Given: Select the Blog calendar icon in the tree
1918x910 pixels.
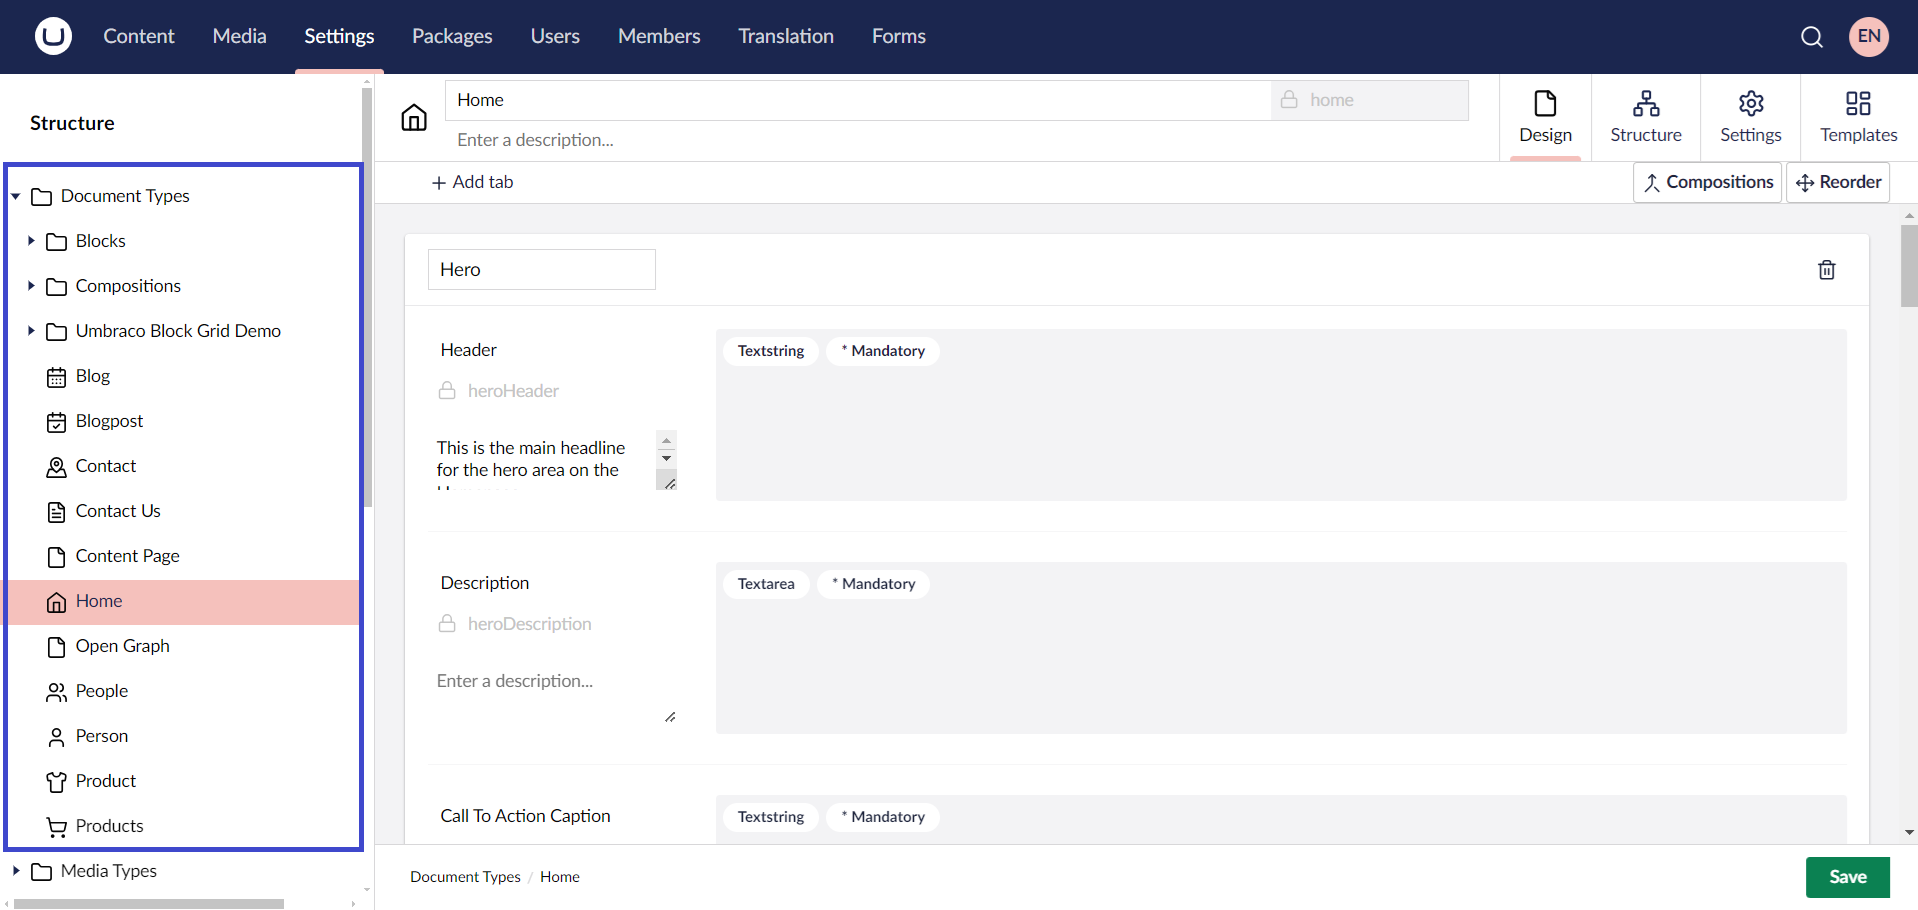Looking at the screenshot, I should pos(56,376).
